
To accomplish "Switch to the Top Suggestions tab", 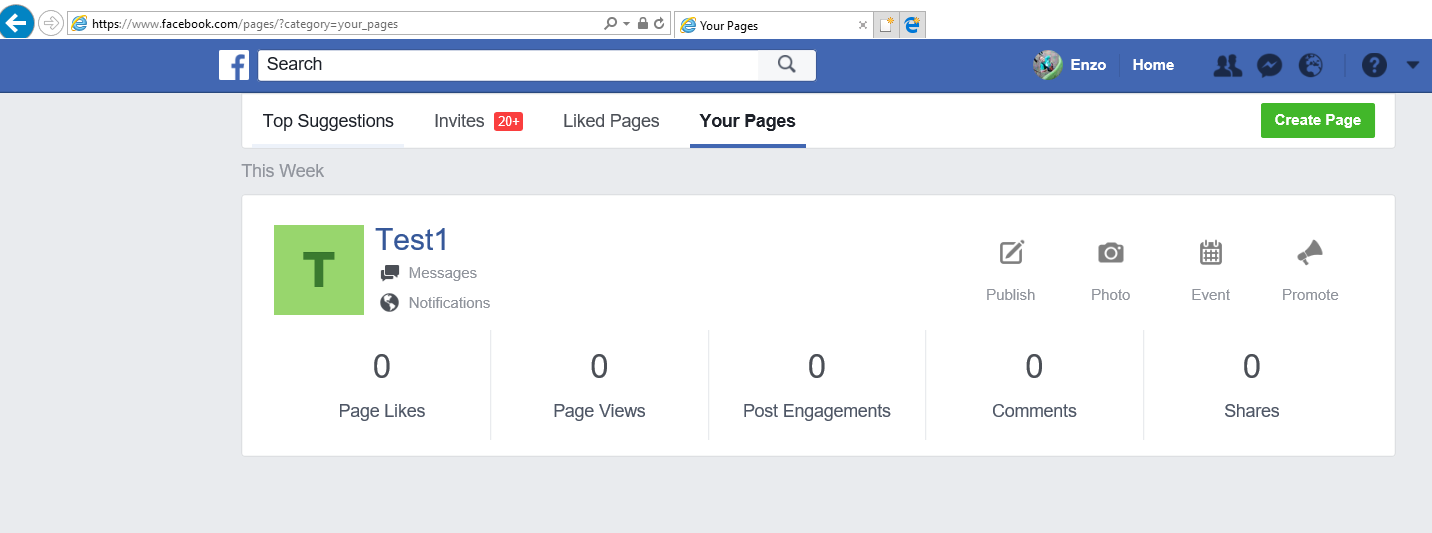I will pos(328,121).
